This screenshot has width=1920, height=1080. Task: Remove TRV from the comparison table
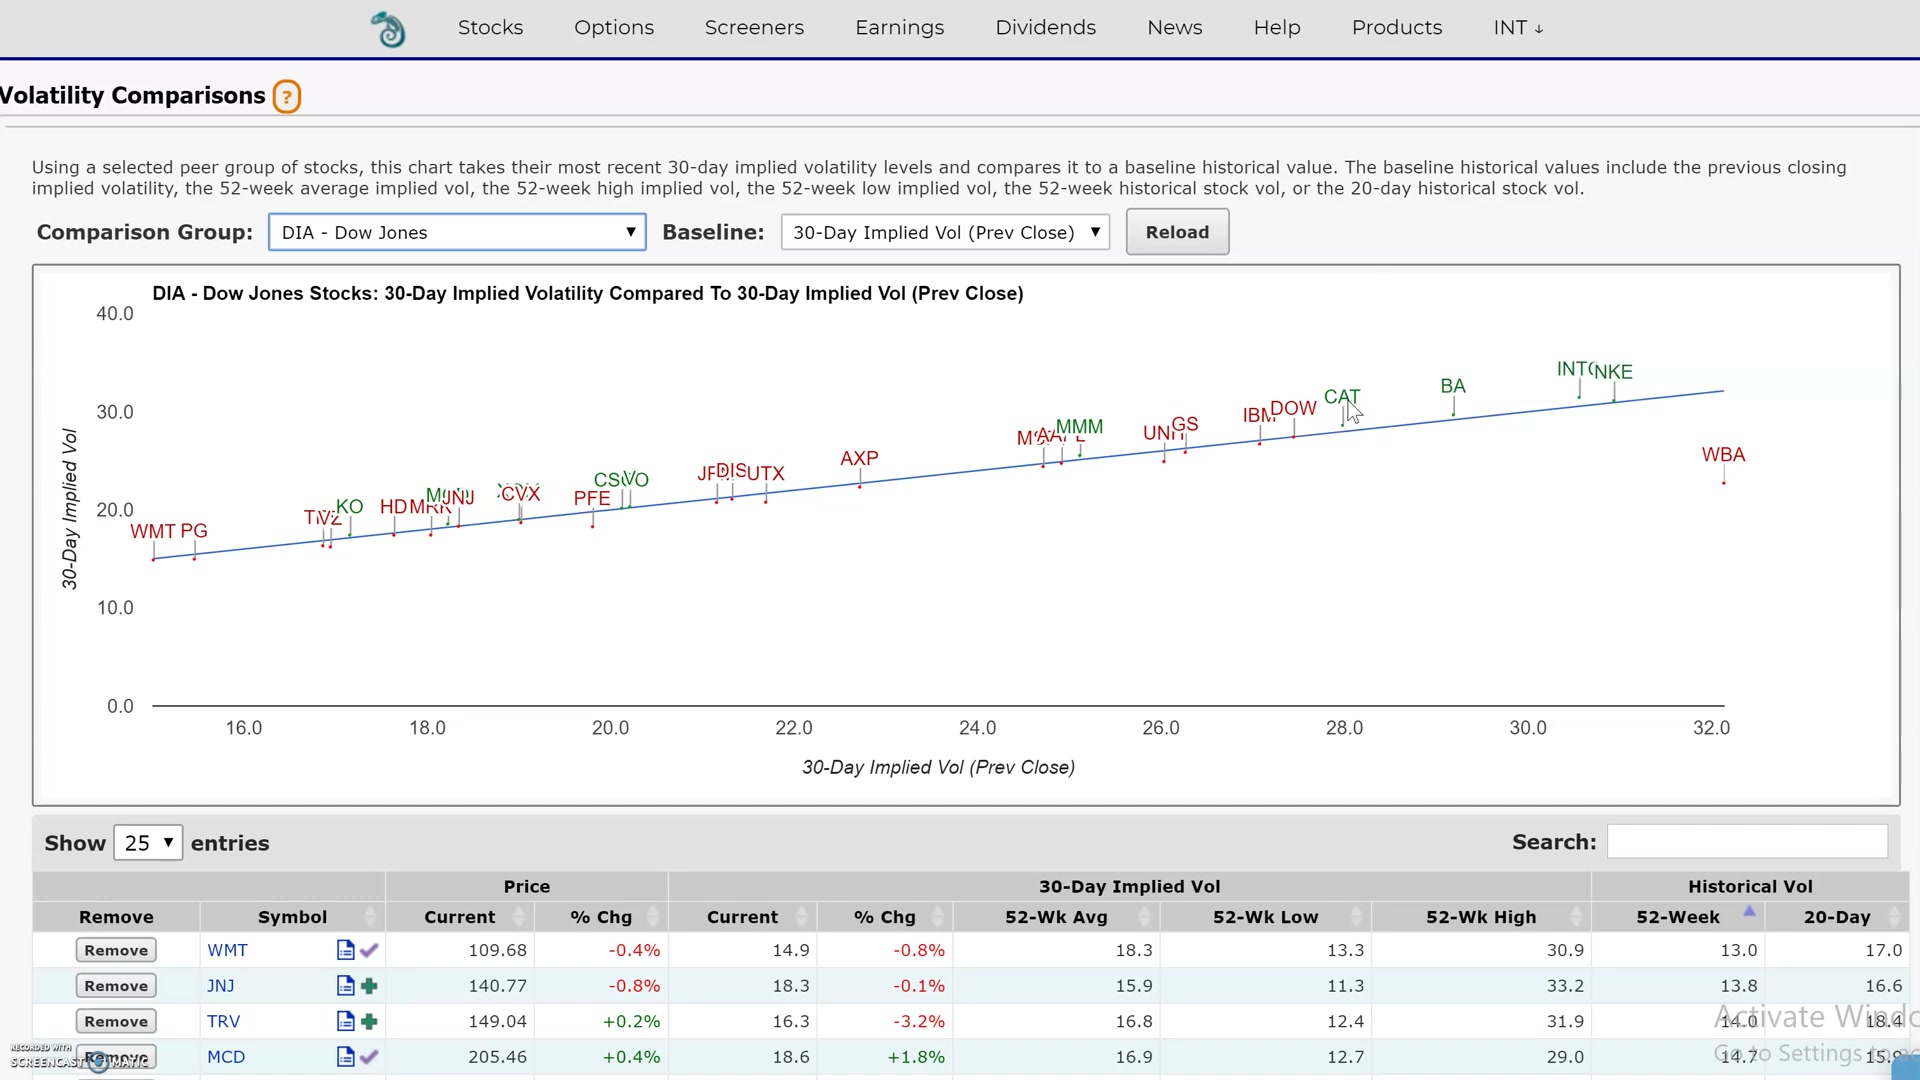coord(115,1021)
